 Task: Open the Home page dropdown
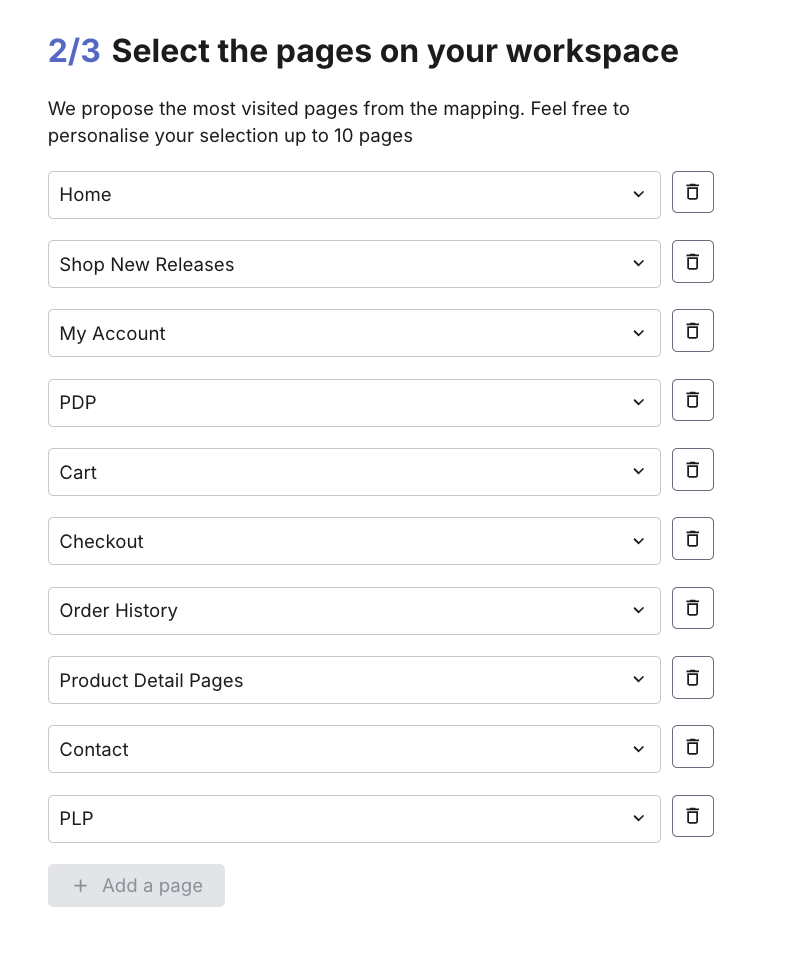click(354, 195)
